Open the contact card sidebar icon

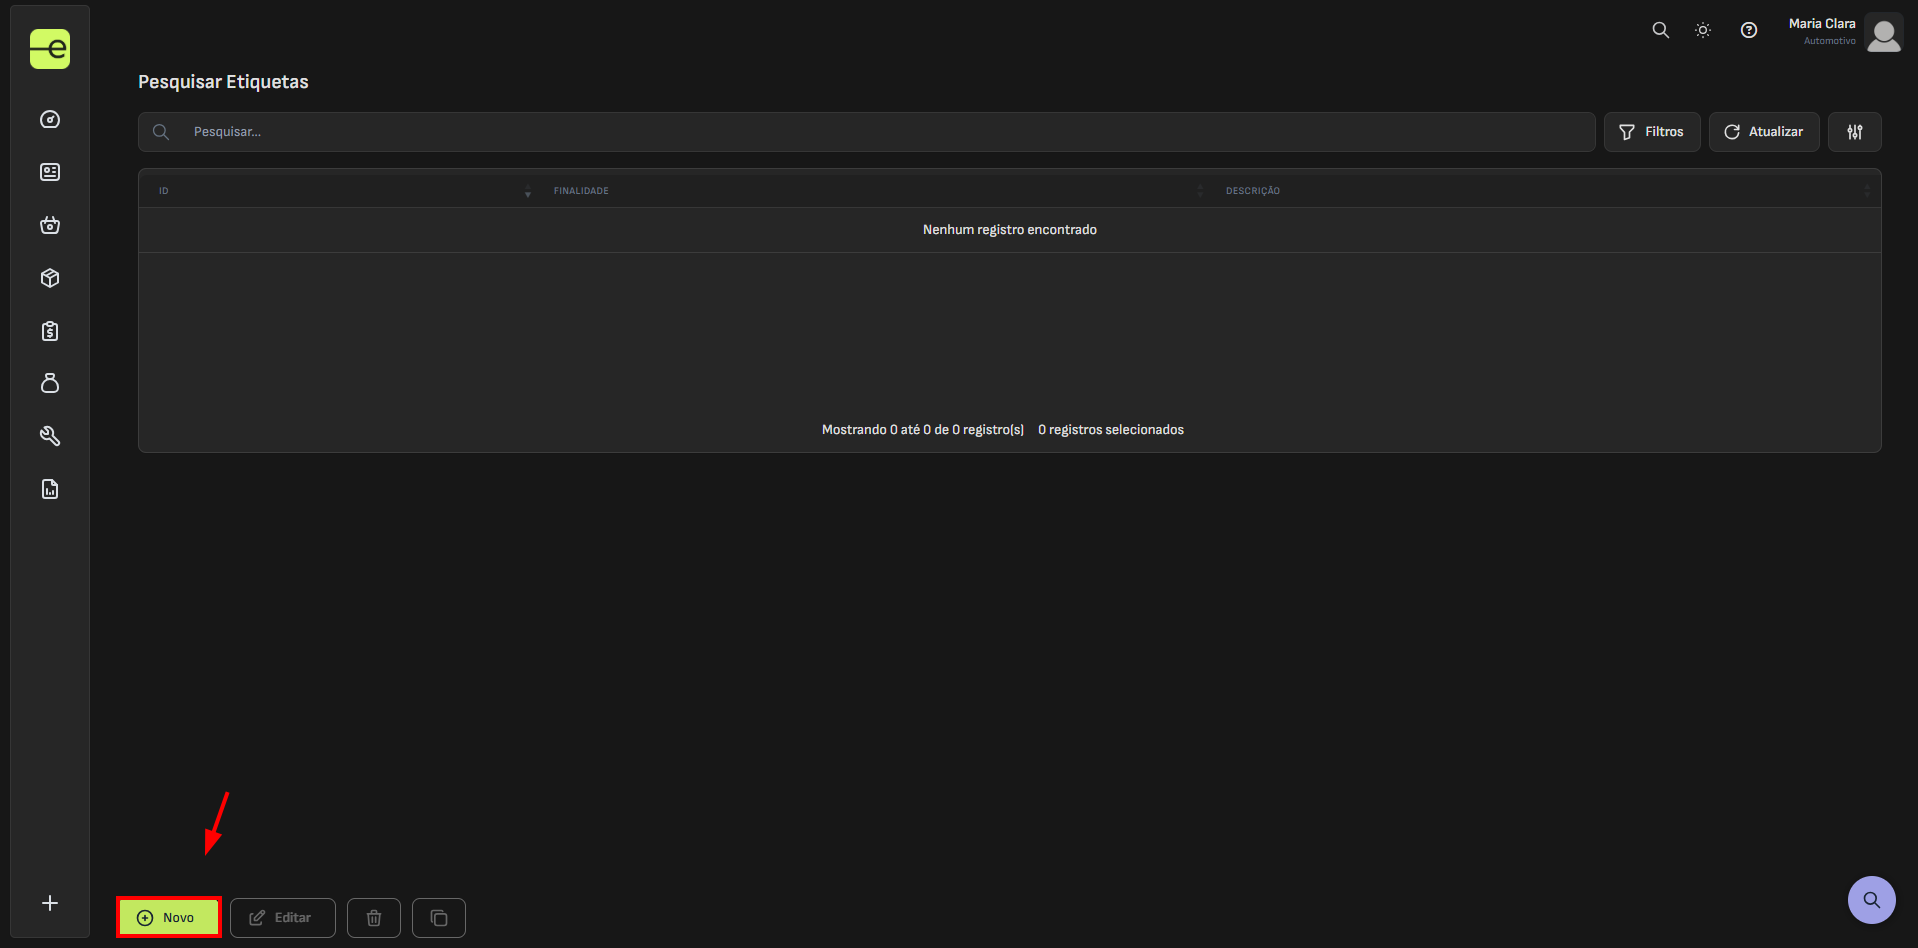coord(50,172)
